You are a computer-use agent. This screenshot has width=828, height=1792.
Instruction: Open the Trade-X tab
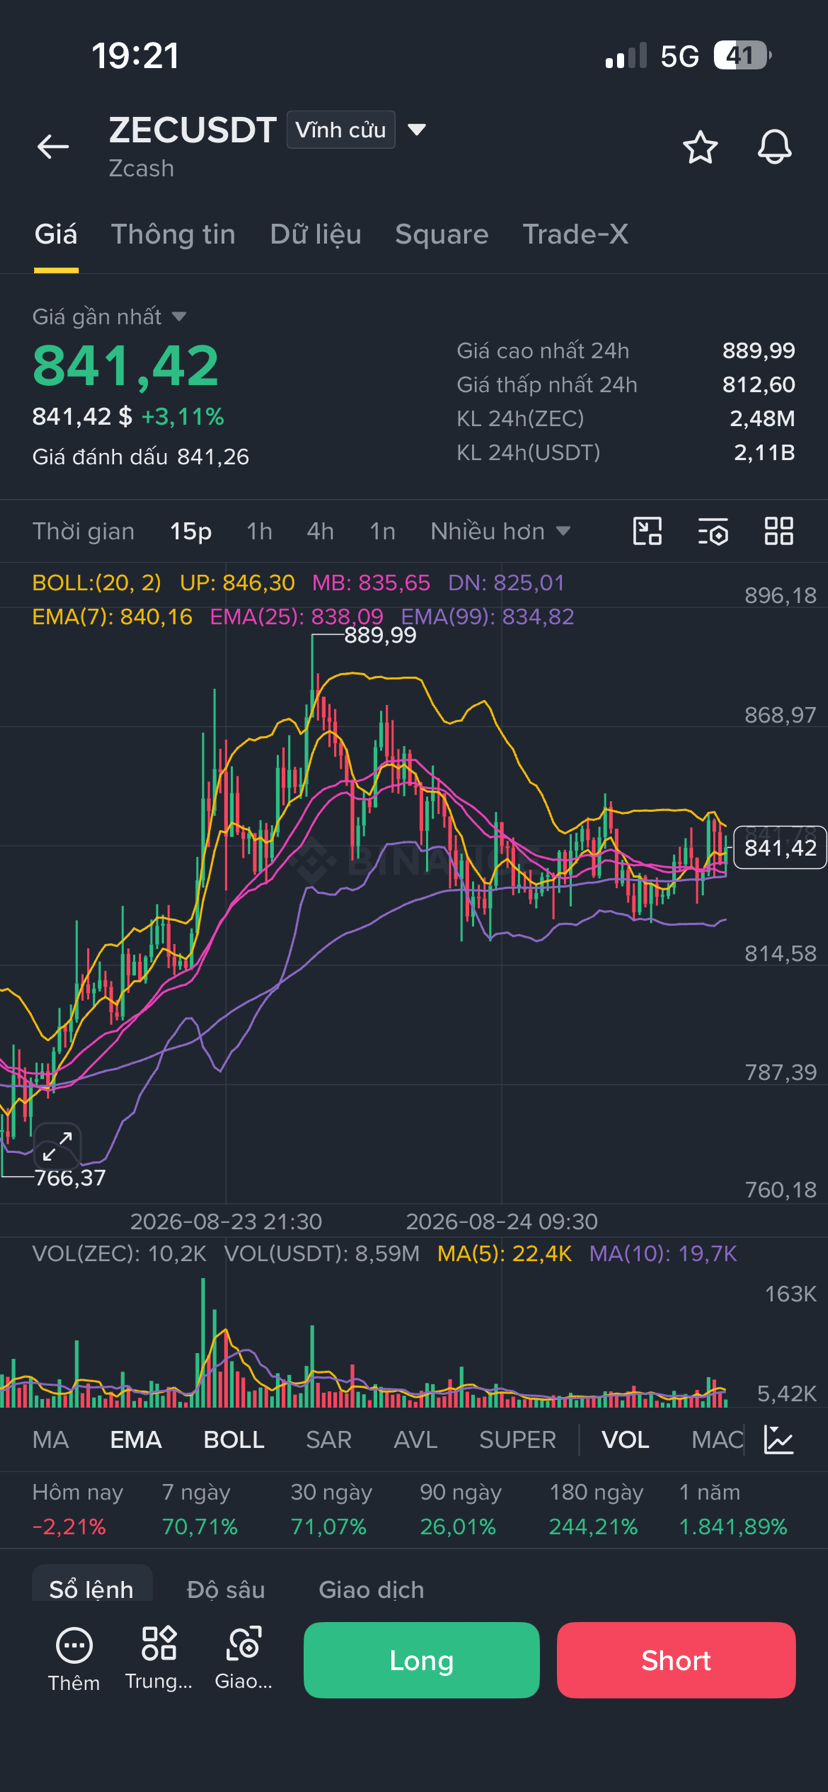click(x=575, y=234)
